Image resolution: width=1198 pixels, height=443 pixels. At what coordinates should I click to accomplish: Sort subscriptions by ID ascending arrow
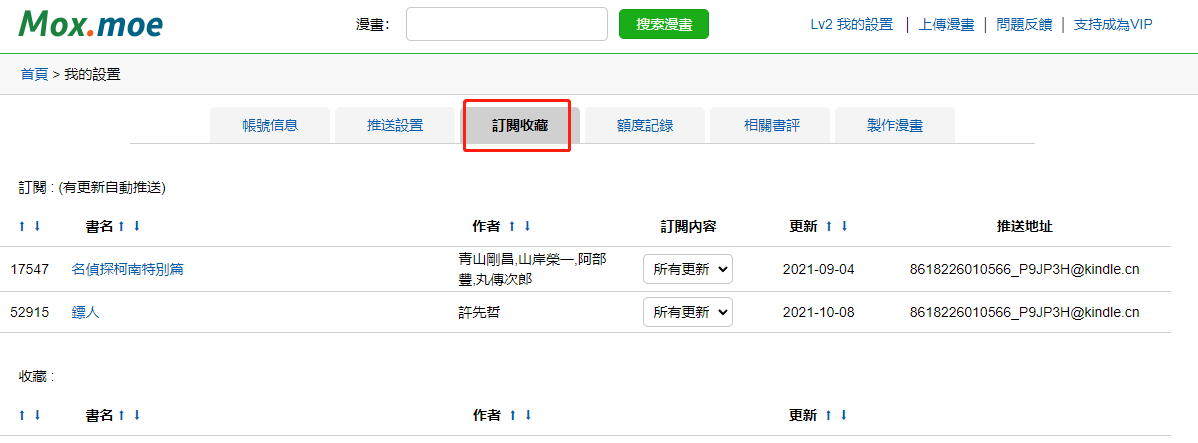tap(22, 226)
